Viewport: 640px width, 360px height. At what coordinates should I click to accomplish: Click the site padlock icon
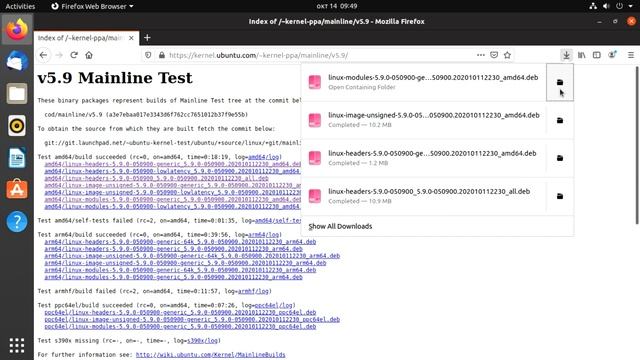pos(162,55)
